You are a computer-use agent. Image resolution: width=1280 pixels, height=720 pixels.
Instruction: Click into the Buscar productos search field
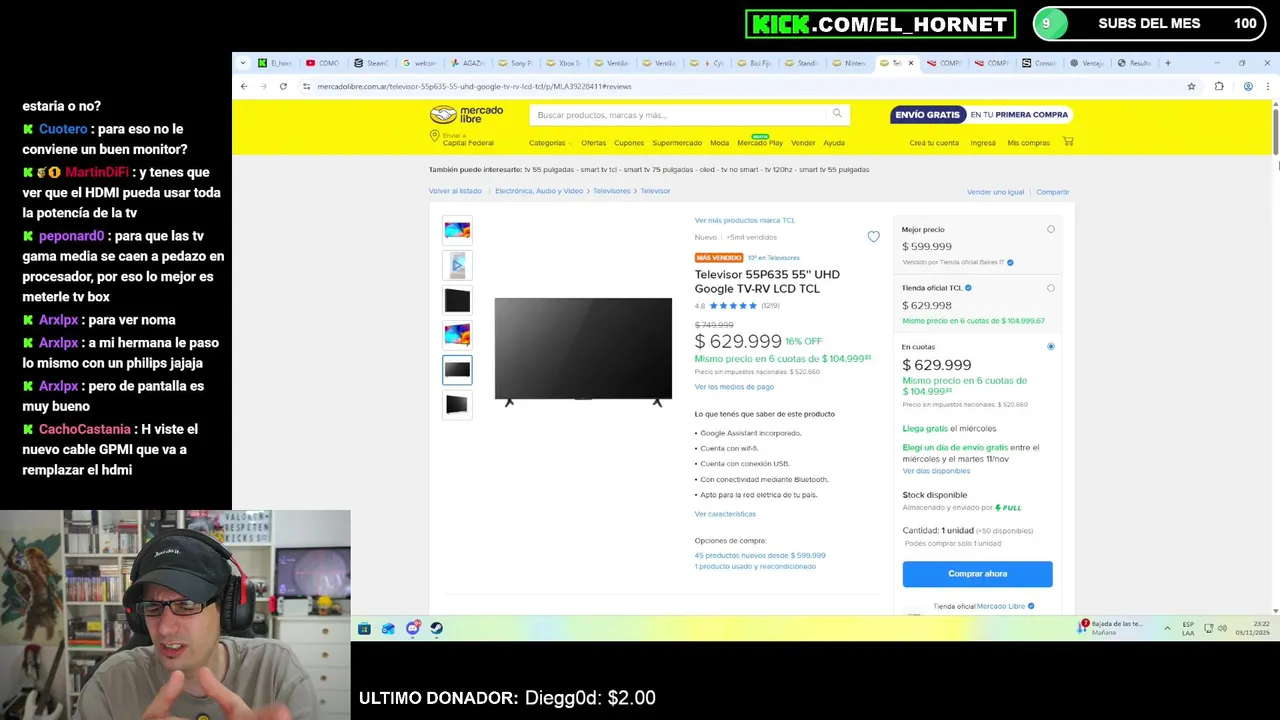click(x=680, y=114)
